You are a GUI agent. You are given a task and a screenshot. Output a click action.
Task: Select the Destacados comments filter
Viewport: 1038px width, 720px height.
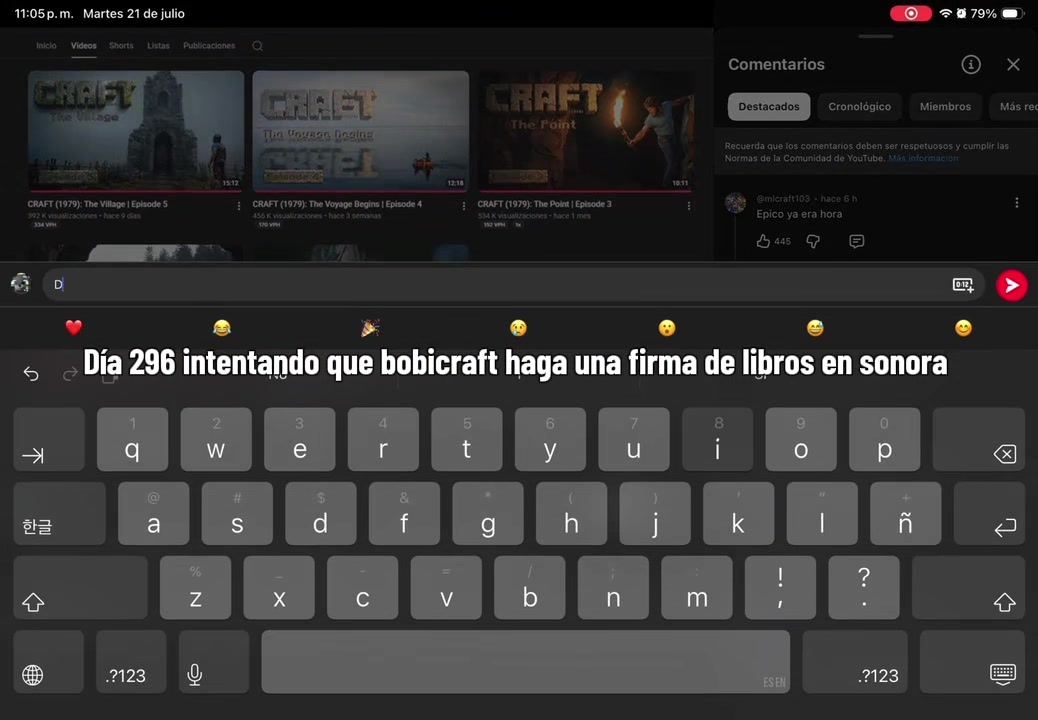pyautogui.click(x=769, y=107)
